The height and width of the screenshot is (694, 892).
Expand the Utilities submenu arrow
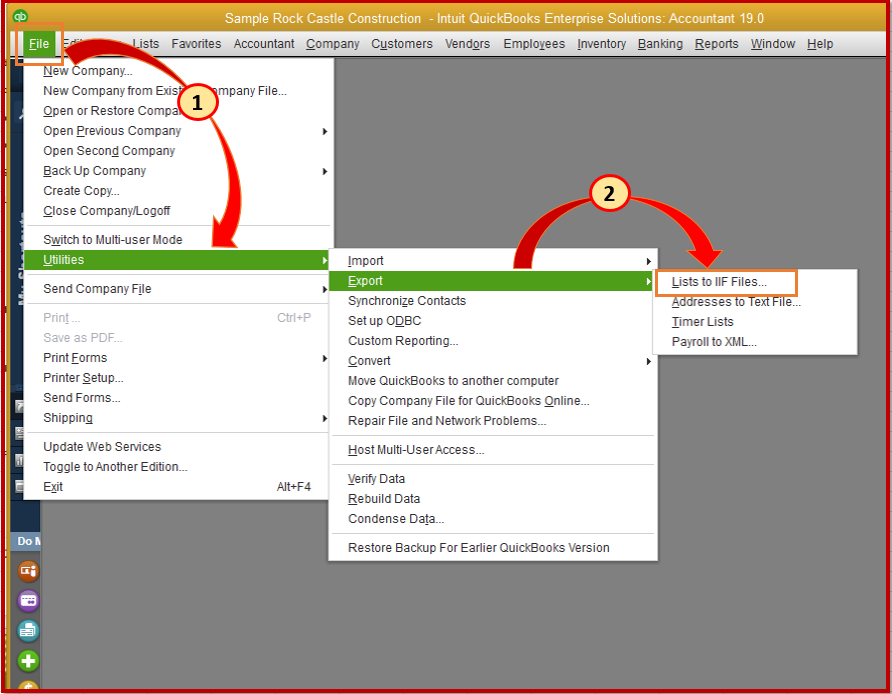pyautogui.click(x=325, y=261)
